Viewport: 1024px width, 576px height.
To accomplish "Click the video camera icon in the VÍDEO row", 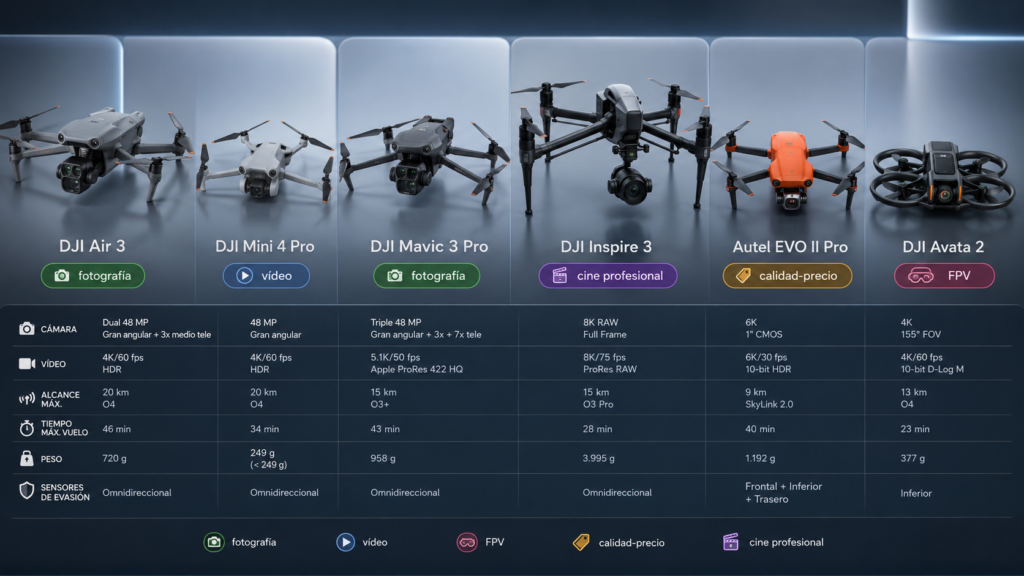I will click(27, 364).
